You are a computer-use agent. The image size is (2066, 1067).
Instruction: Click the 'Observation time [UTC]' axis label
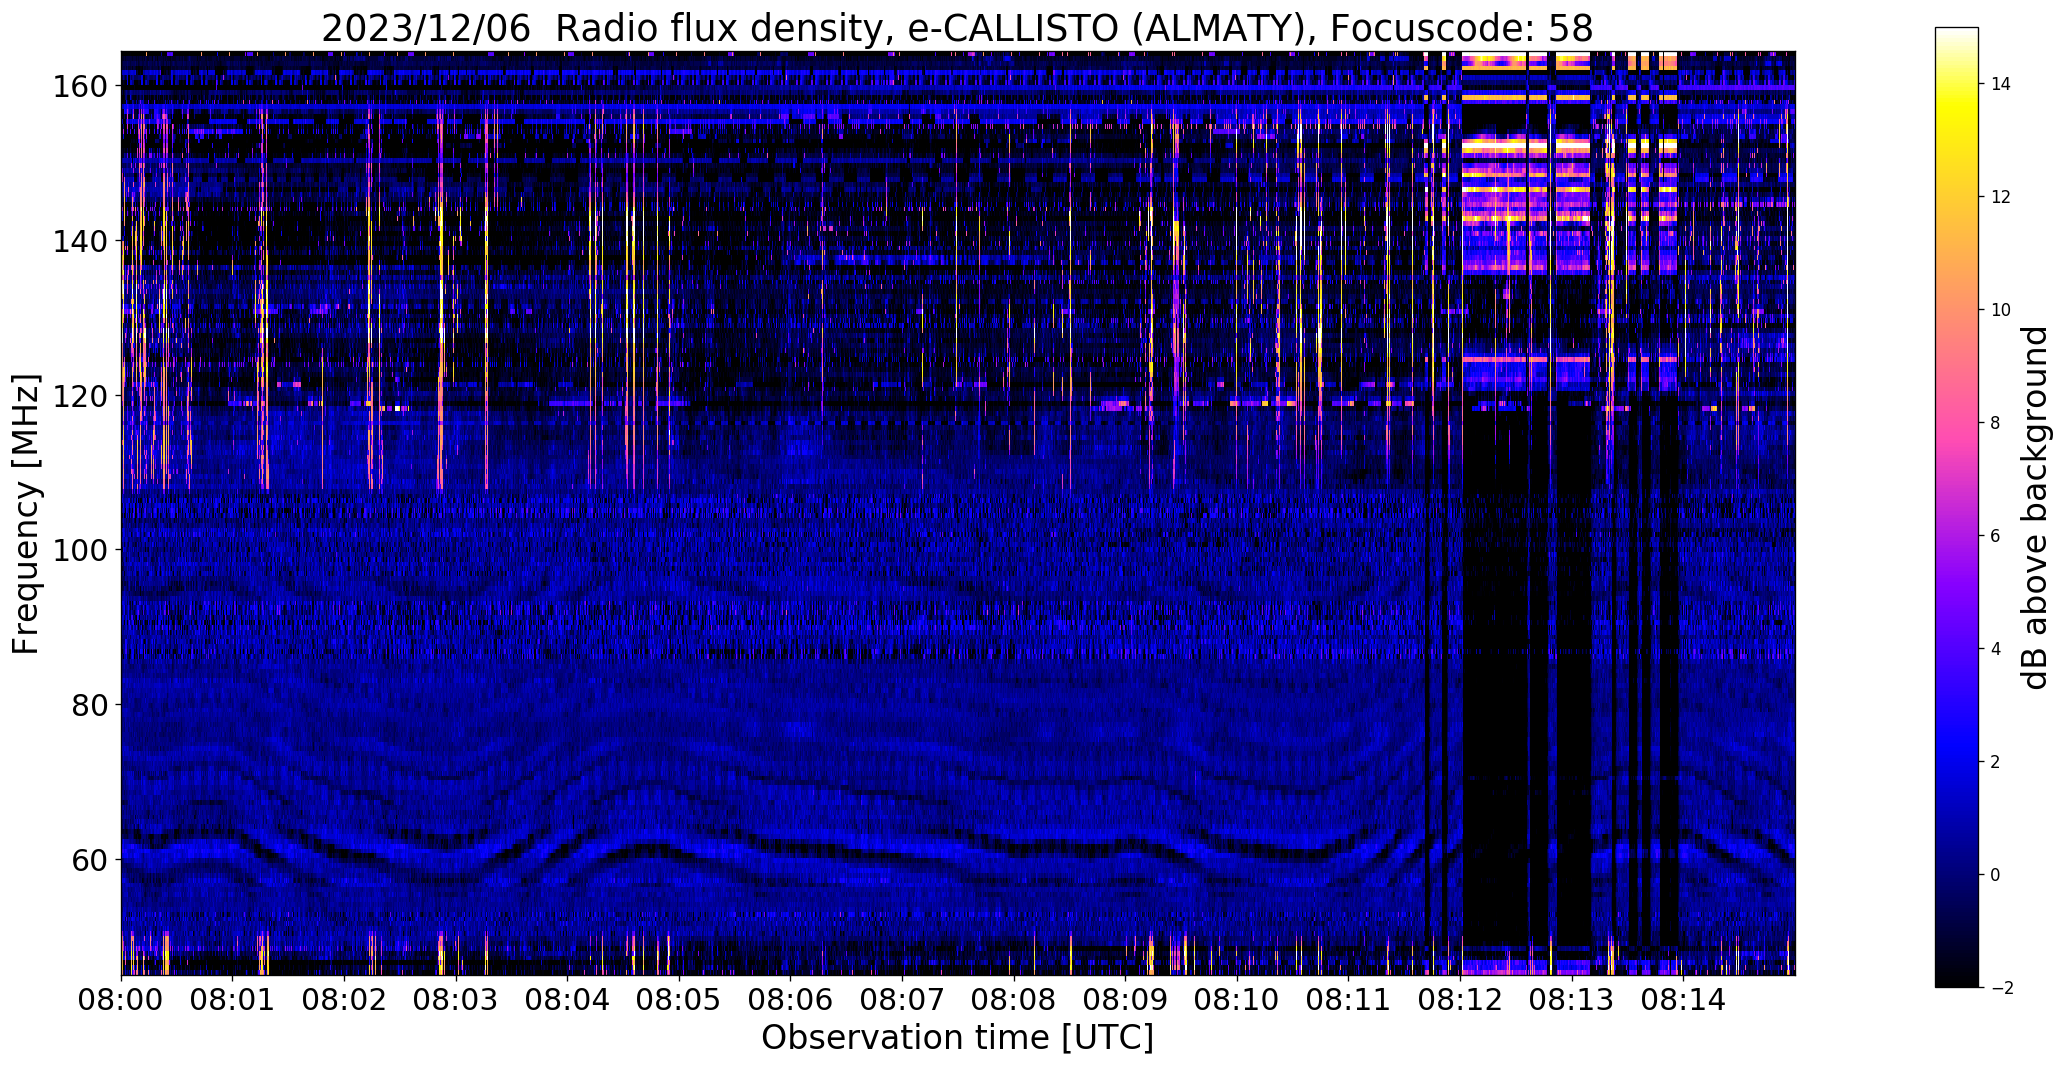(957, 1037)
